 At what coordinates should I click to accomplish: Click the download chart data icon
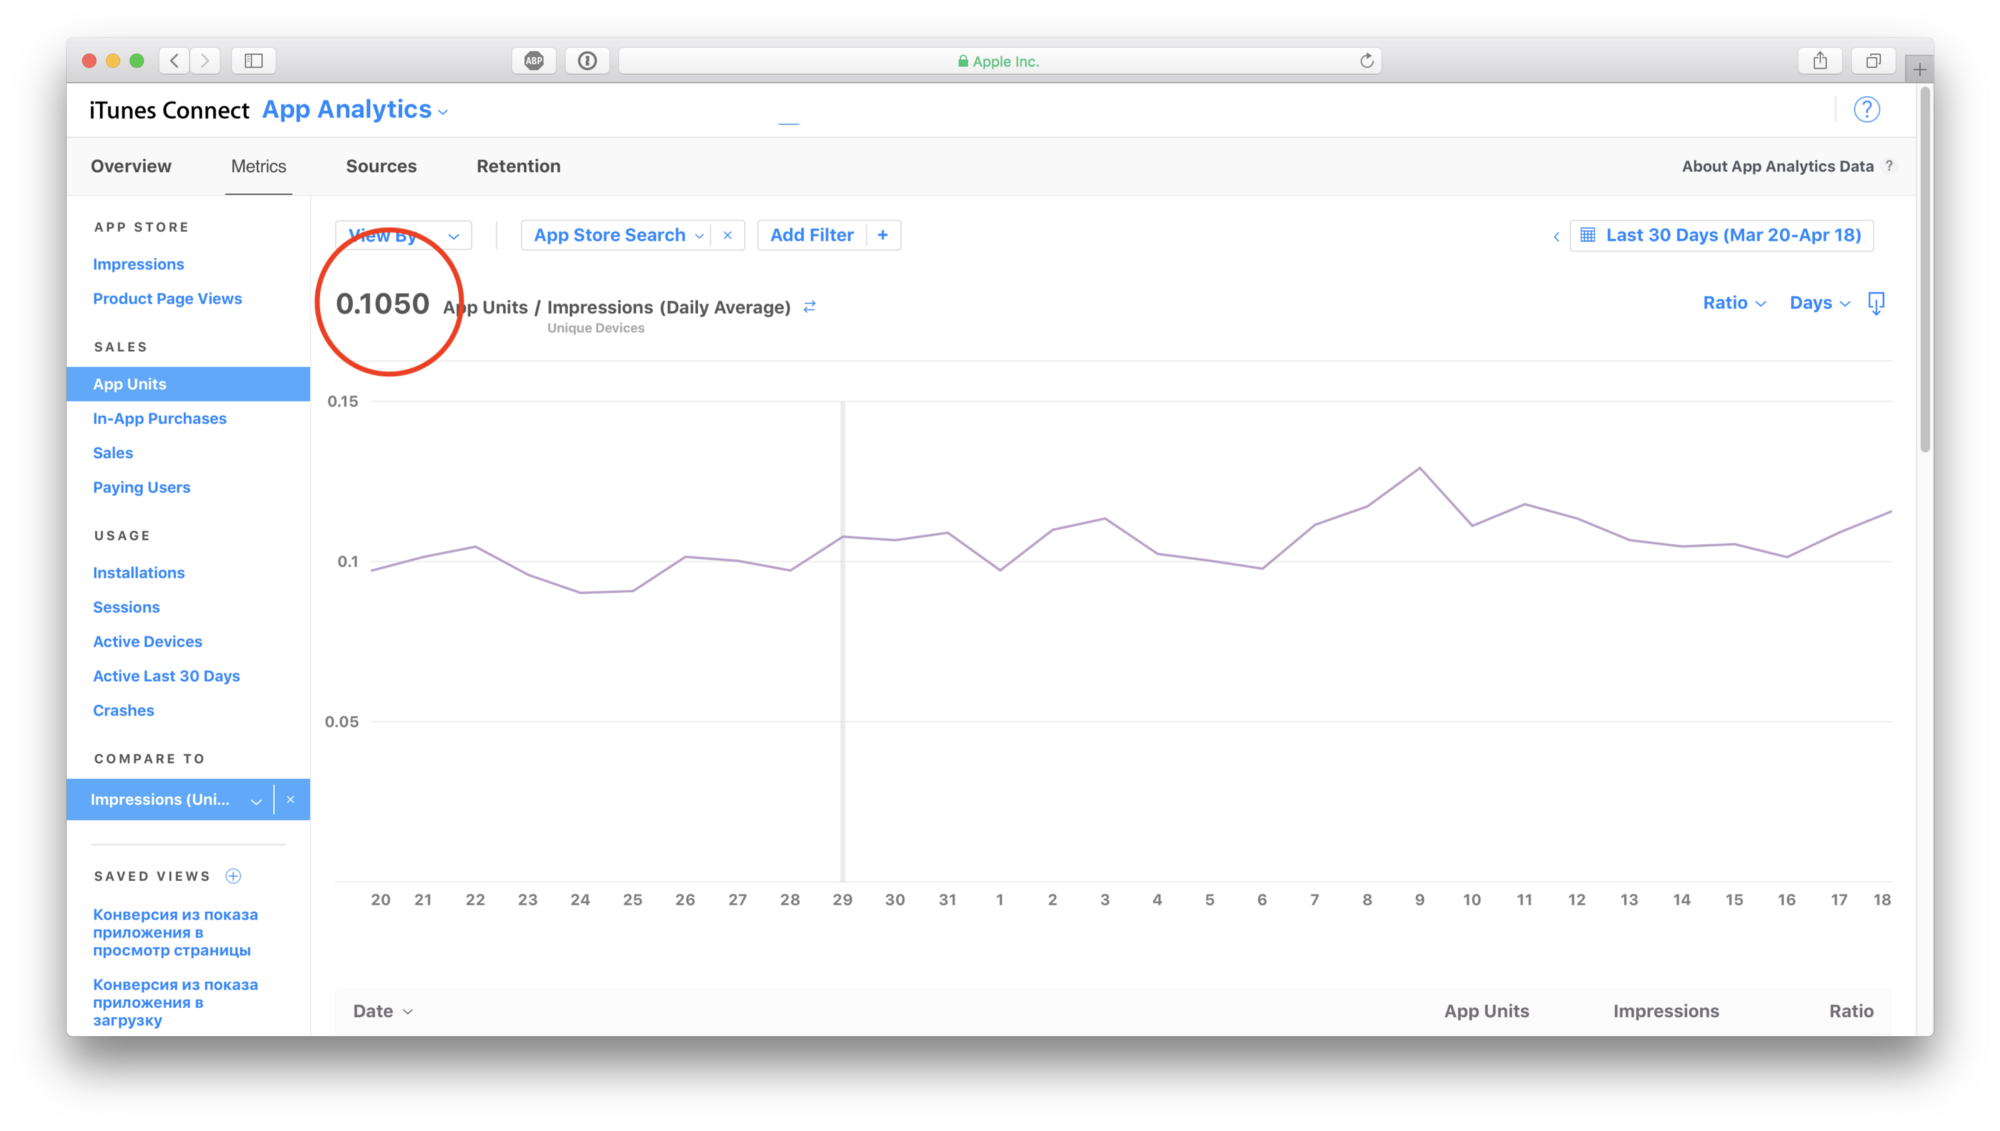click(1876, 303)
